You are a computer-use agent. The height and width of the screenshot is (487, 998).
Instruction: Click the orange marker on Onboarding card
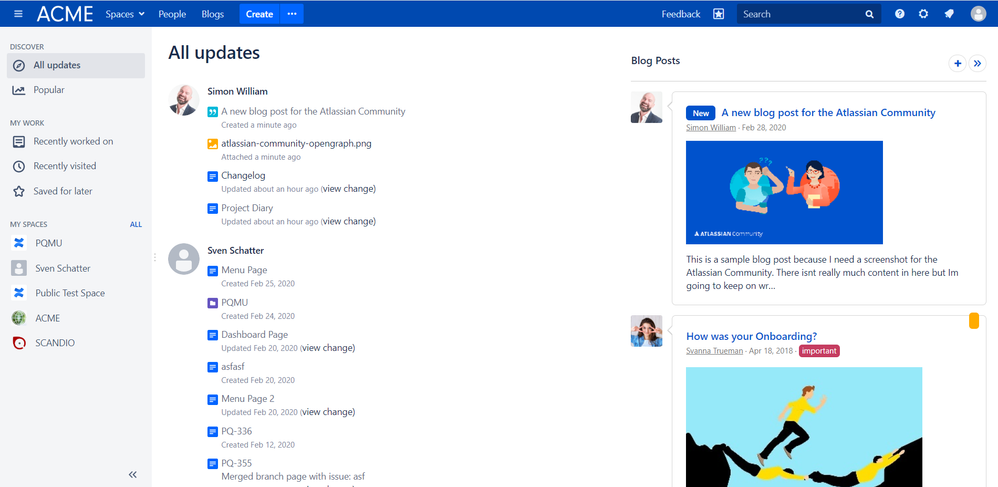[x=974, y=321]
